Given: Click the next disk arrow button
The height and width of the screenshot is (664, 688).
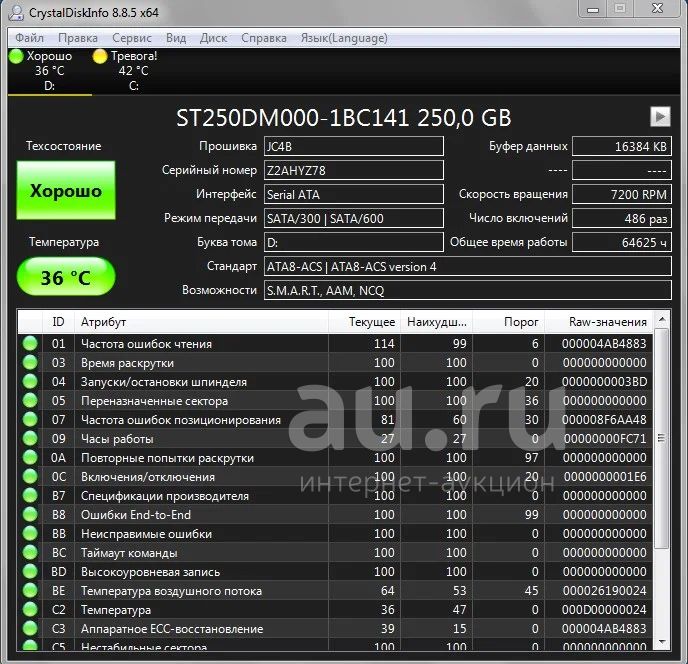Looking at the screenshot, I should [x=660, y=117].
